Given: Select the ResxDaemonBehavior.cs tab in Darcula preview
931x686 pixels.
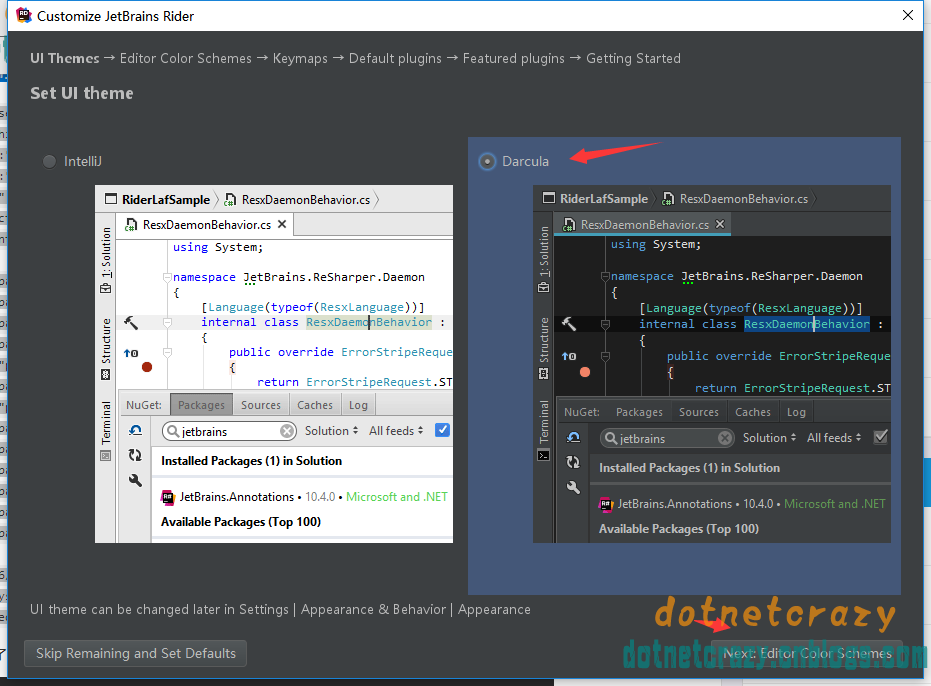Looking at the screenshot, I should [x=644, y=225].
